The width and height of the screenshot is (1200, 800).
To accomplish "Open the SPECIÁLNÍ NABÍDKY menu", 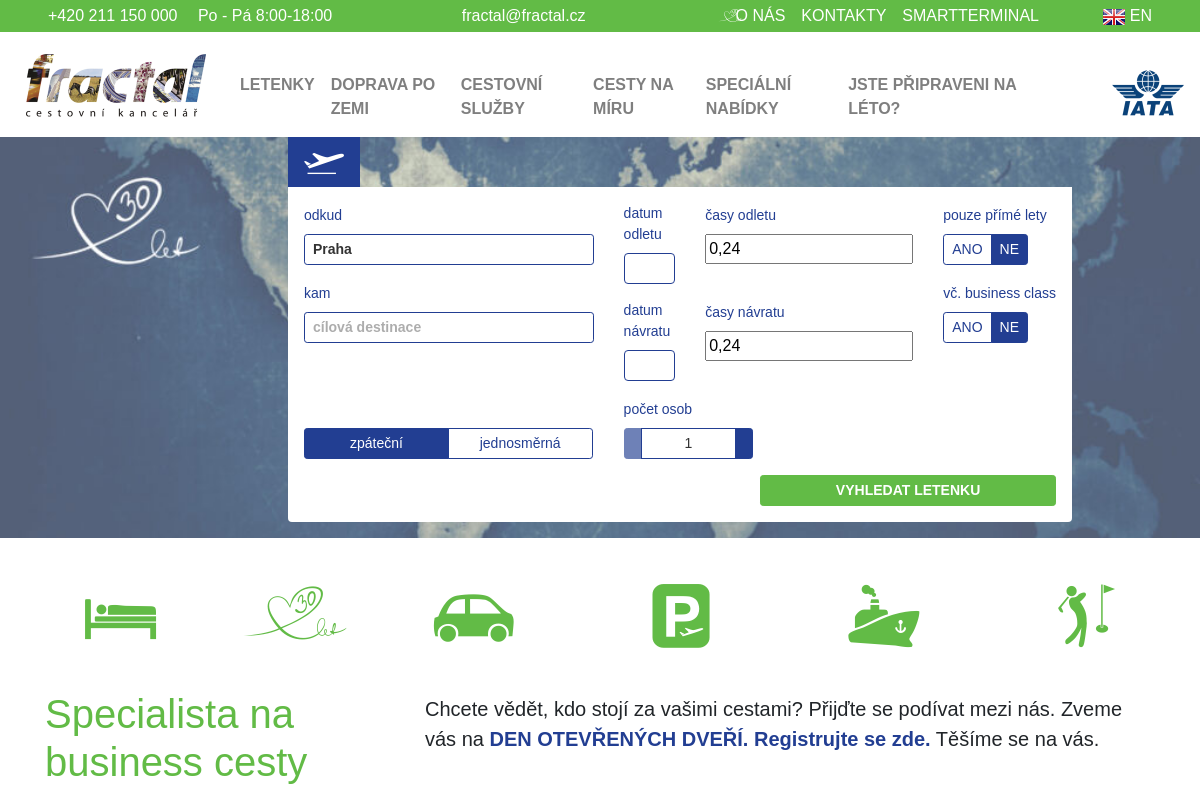I will coord(748,96).
